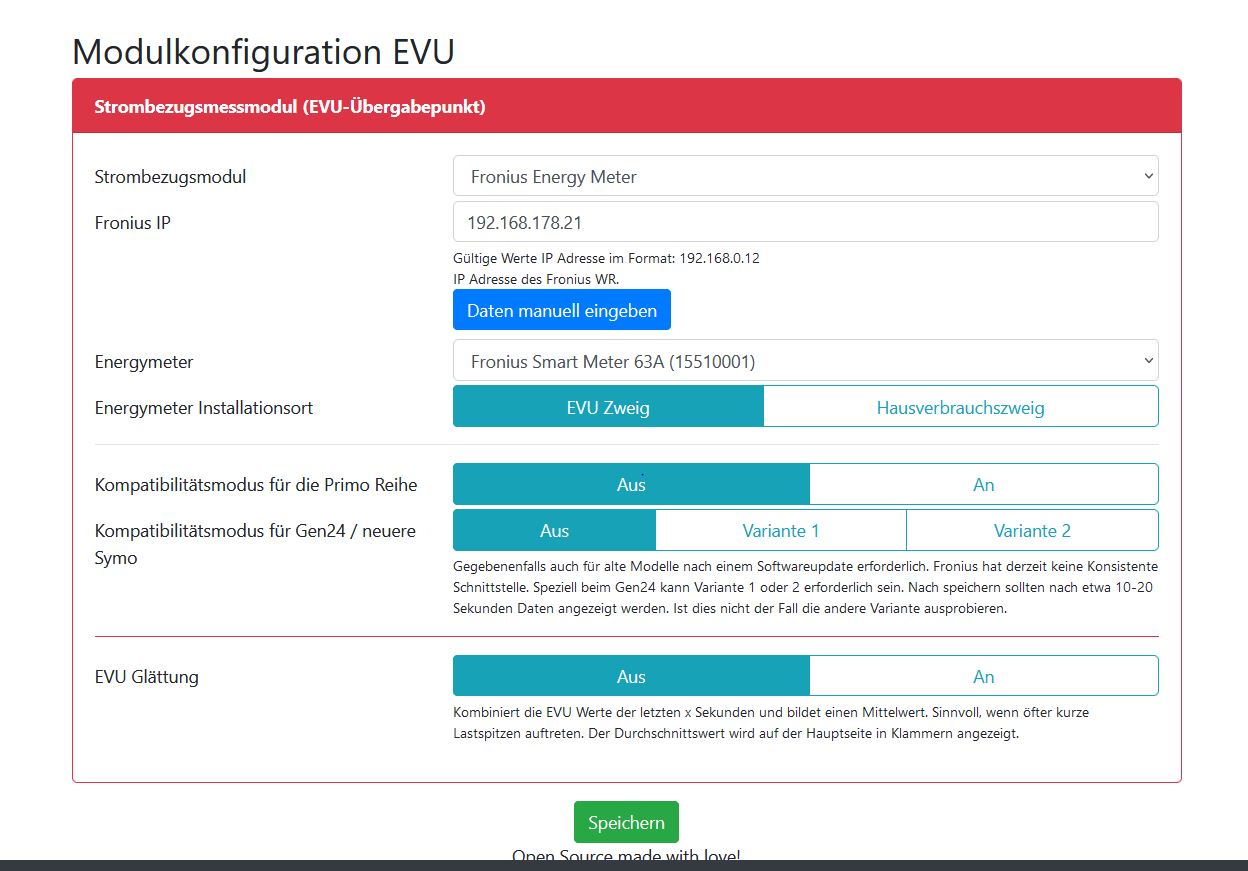The height and width of the screenshot is (871, 1248).
Task: Switch EVU Glättung to Aus
Action: 631,677
